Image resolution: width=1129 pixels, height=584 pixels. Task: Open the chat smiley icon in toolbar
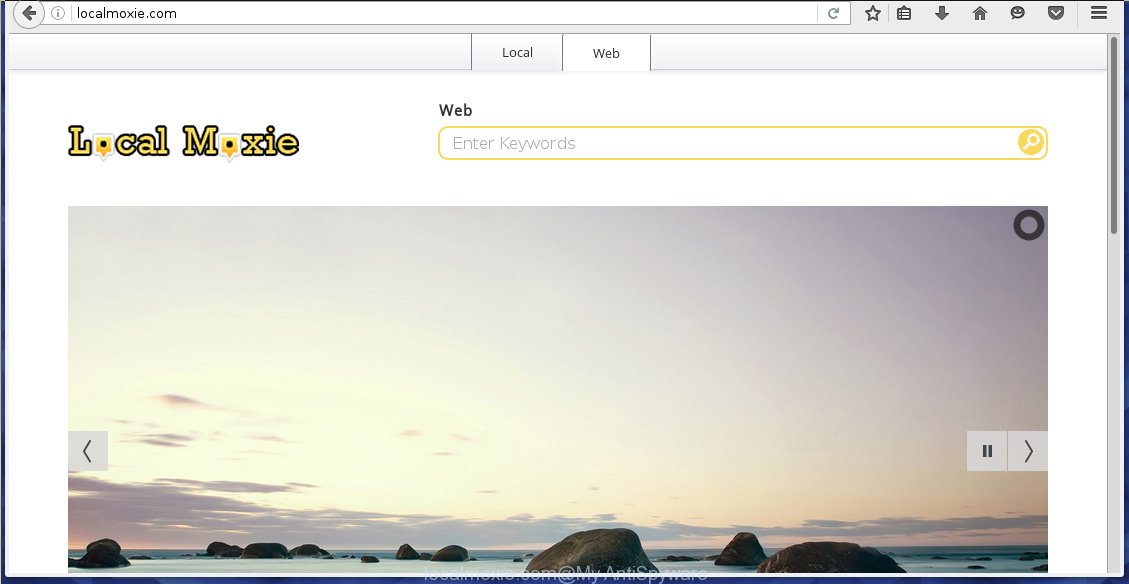(x=1017, y=13)
